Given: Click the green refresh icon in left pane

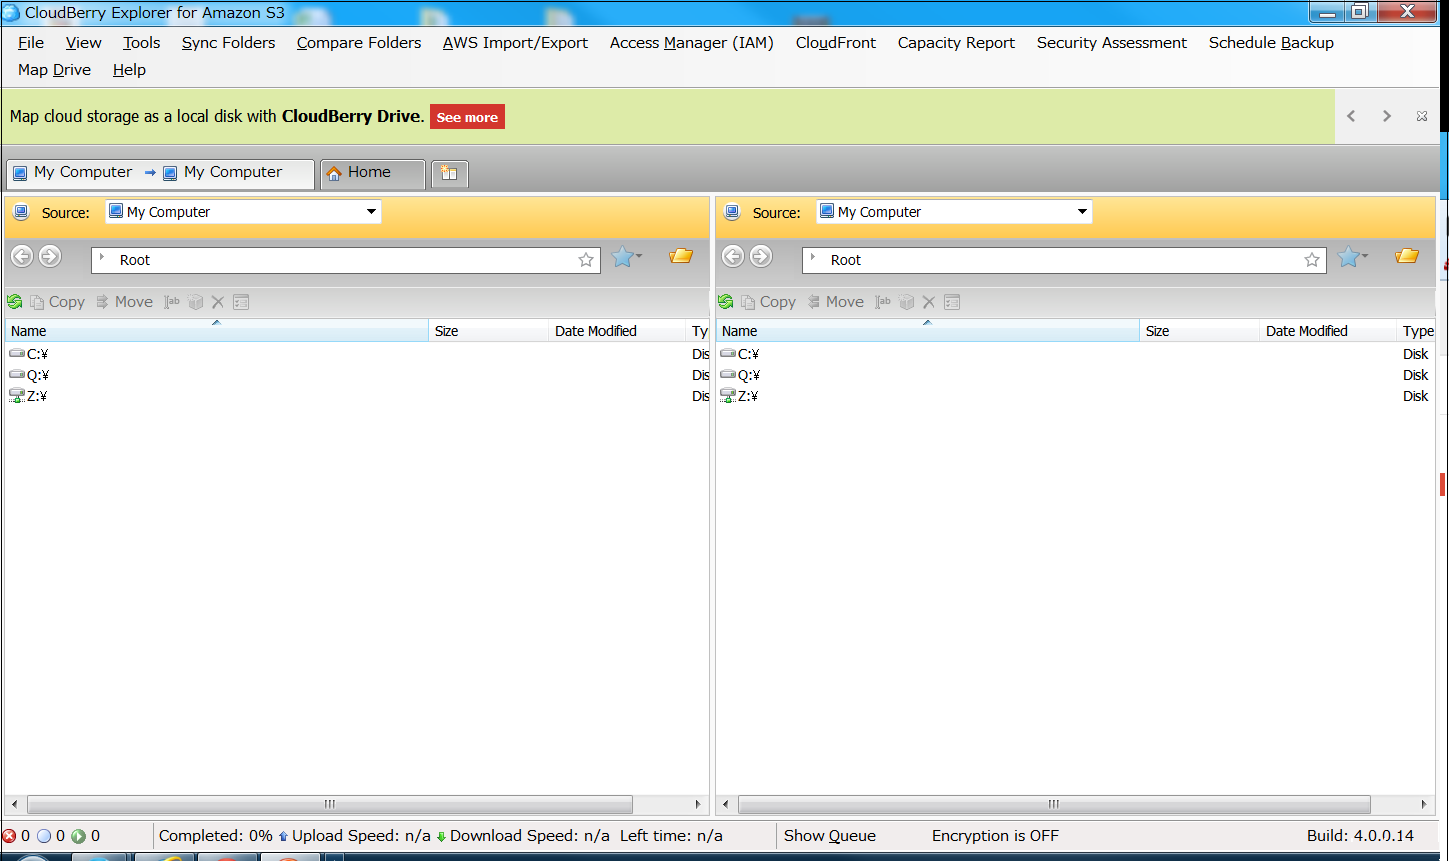Looking at the screenshot, I should tap(14, 302).
